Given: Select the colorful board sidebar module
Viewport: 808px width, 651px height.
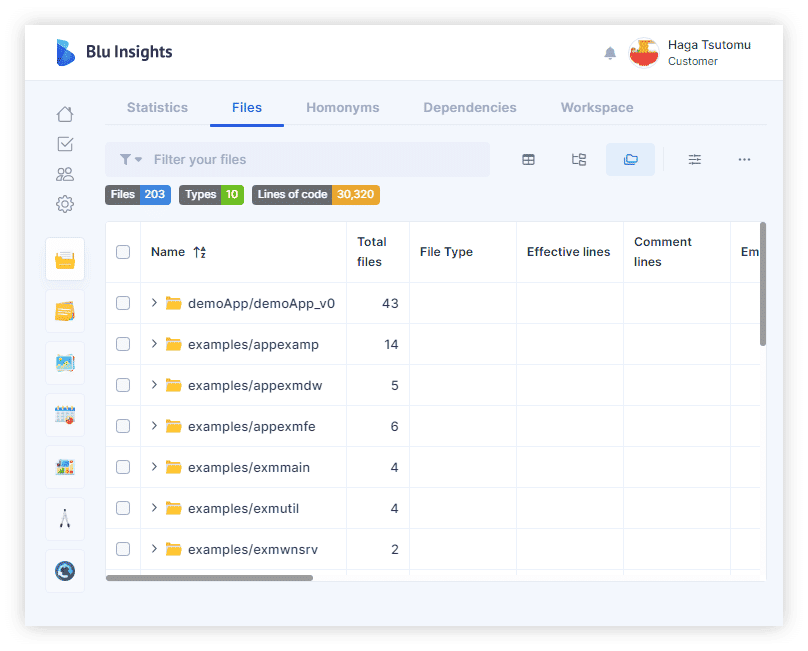Looking at the screenshot, I should pyautogui.click(x=65, y=468).
